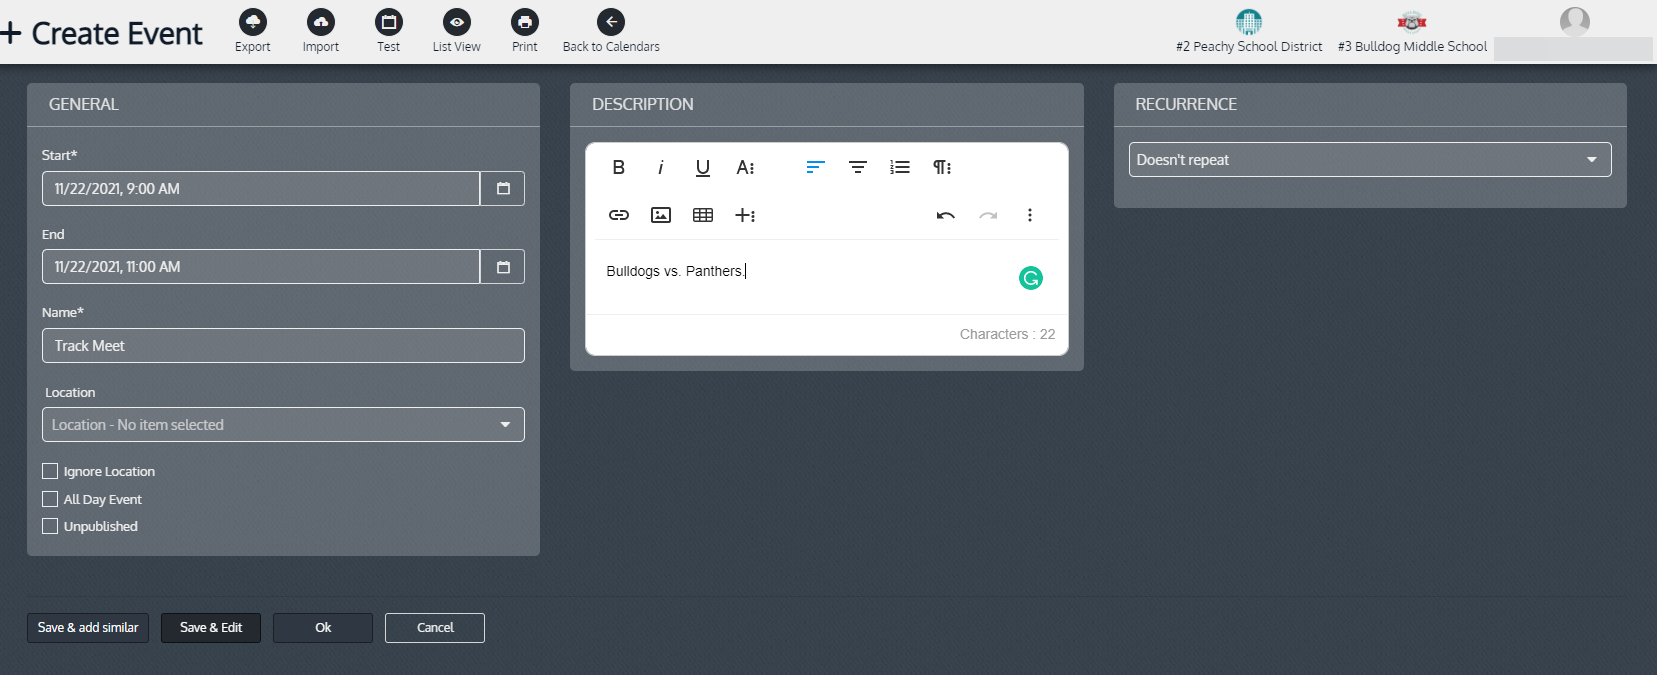Click the Print icon
1657x675 pixels.
525,22
